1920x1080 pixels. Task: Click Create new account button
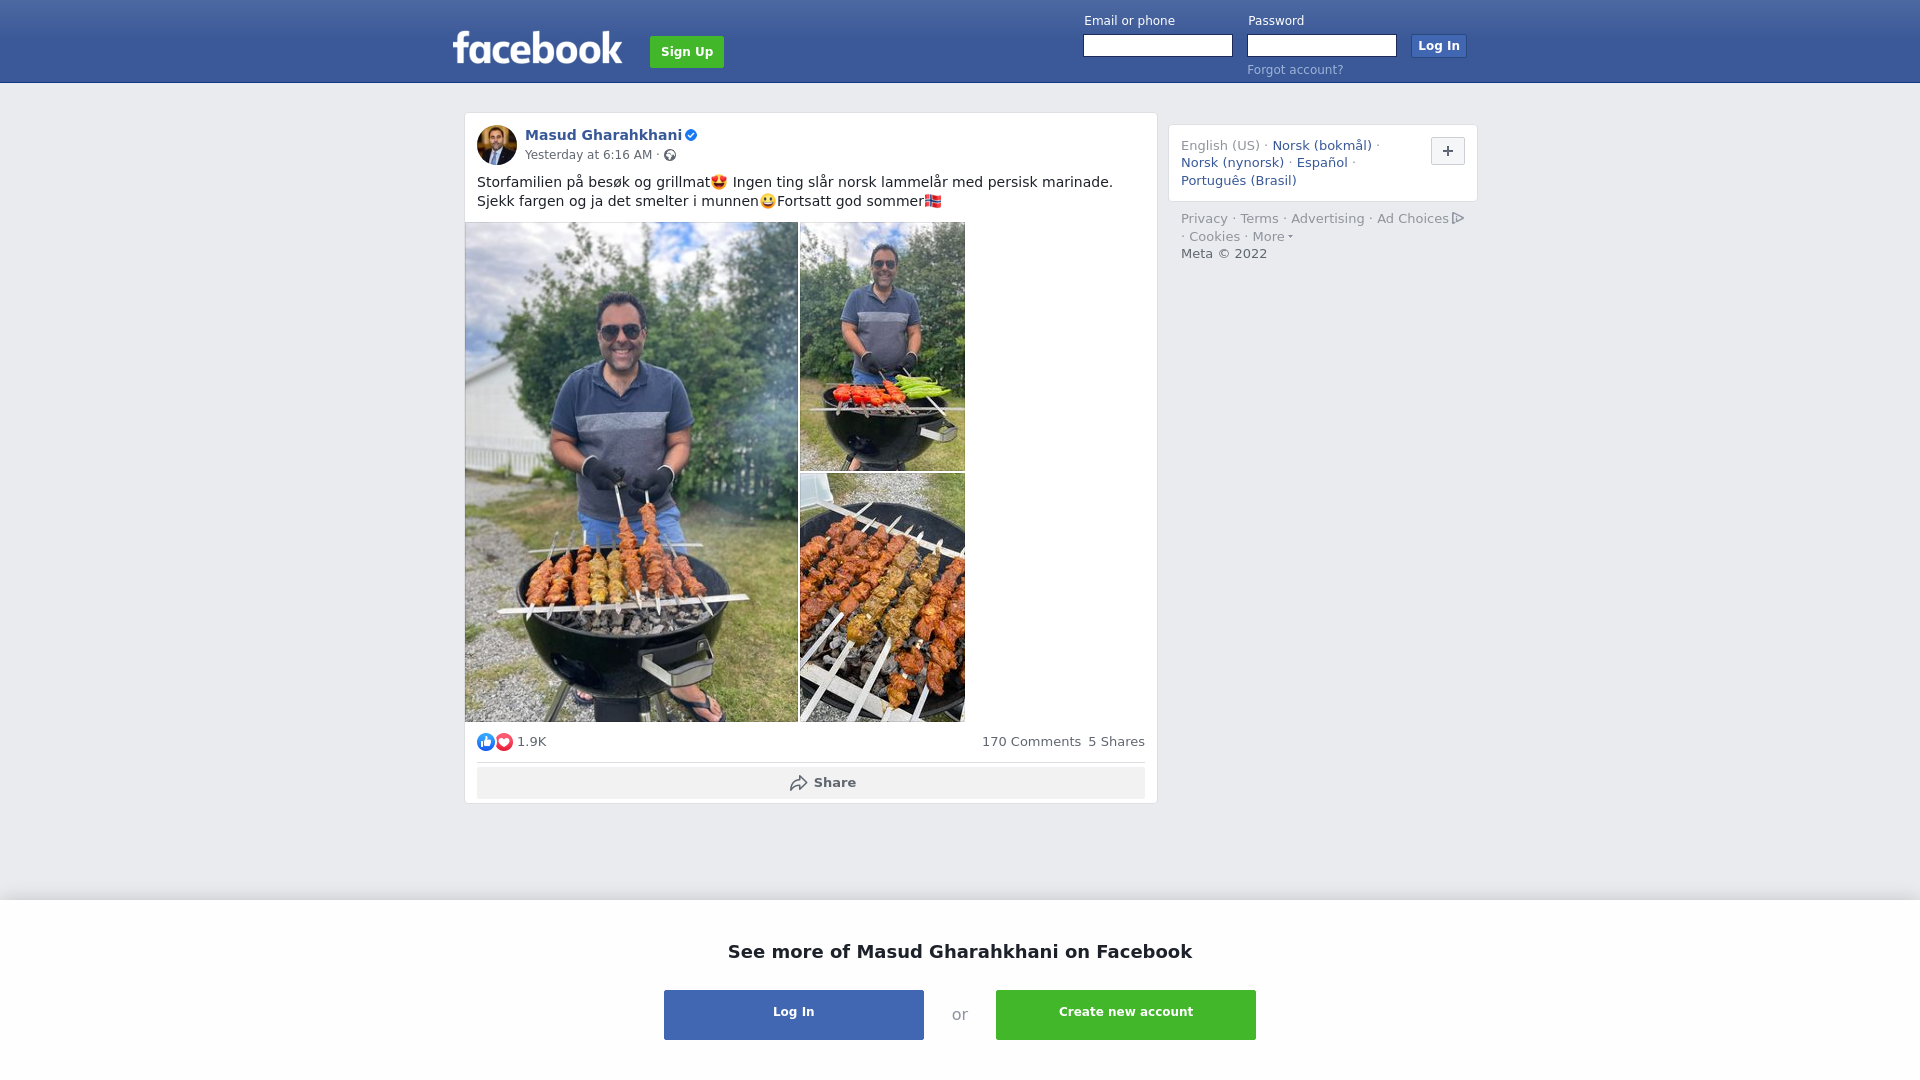(x=1126, y=1015)
